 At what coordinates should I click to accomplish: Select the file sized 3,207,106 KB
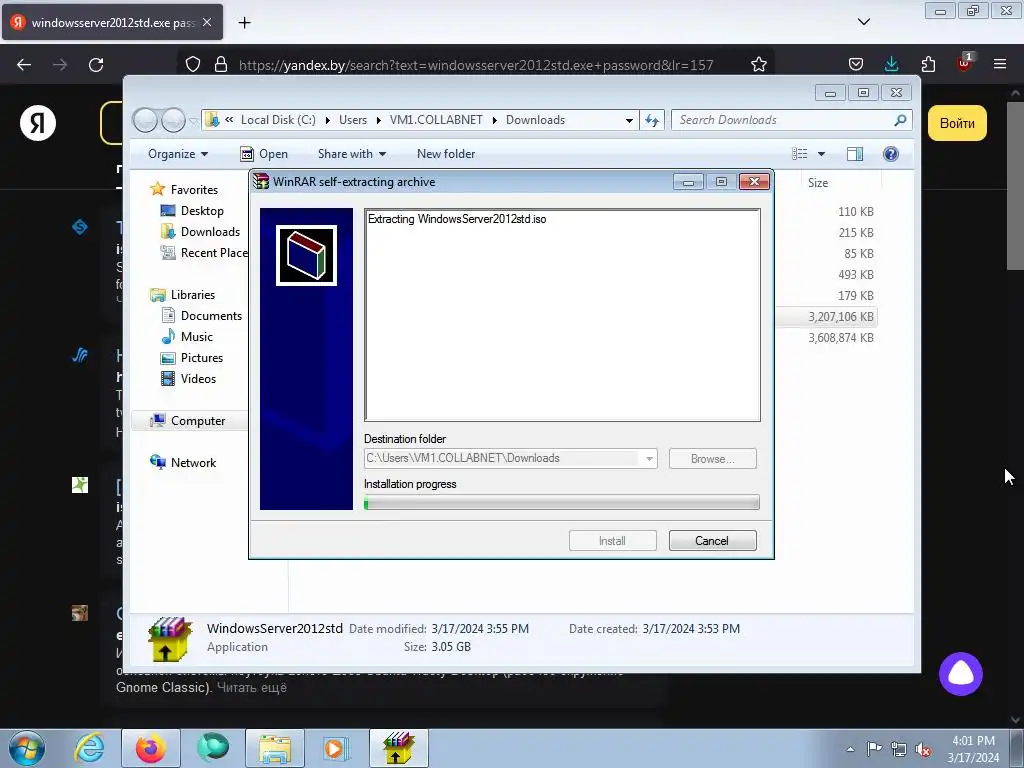(840, 317)
